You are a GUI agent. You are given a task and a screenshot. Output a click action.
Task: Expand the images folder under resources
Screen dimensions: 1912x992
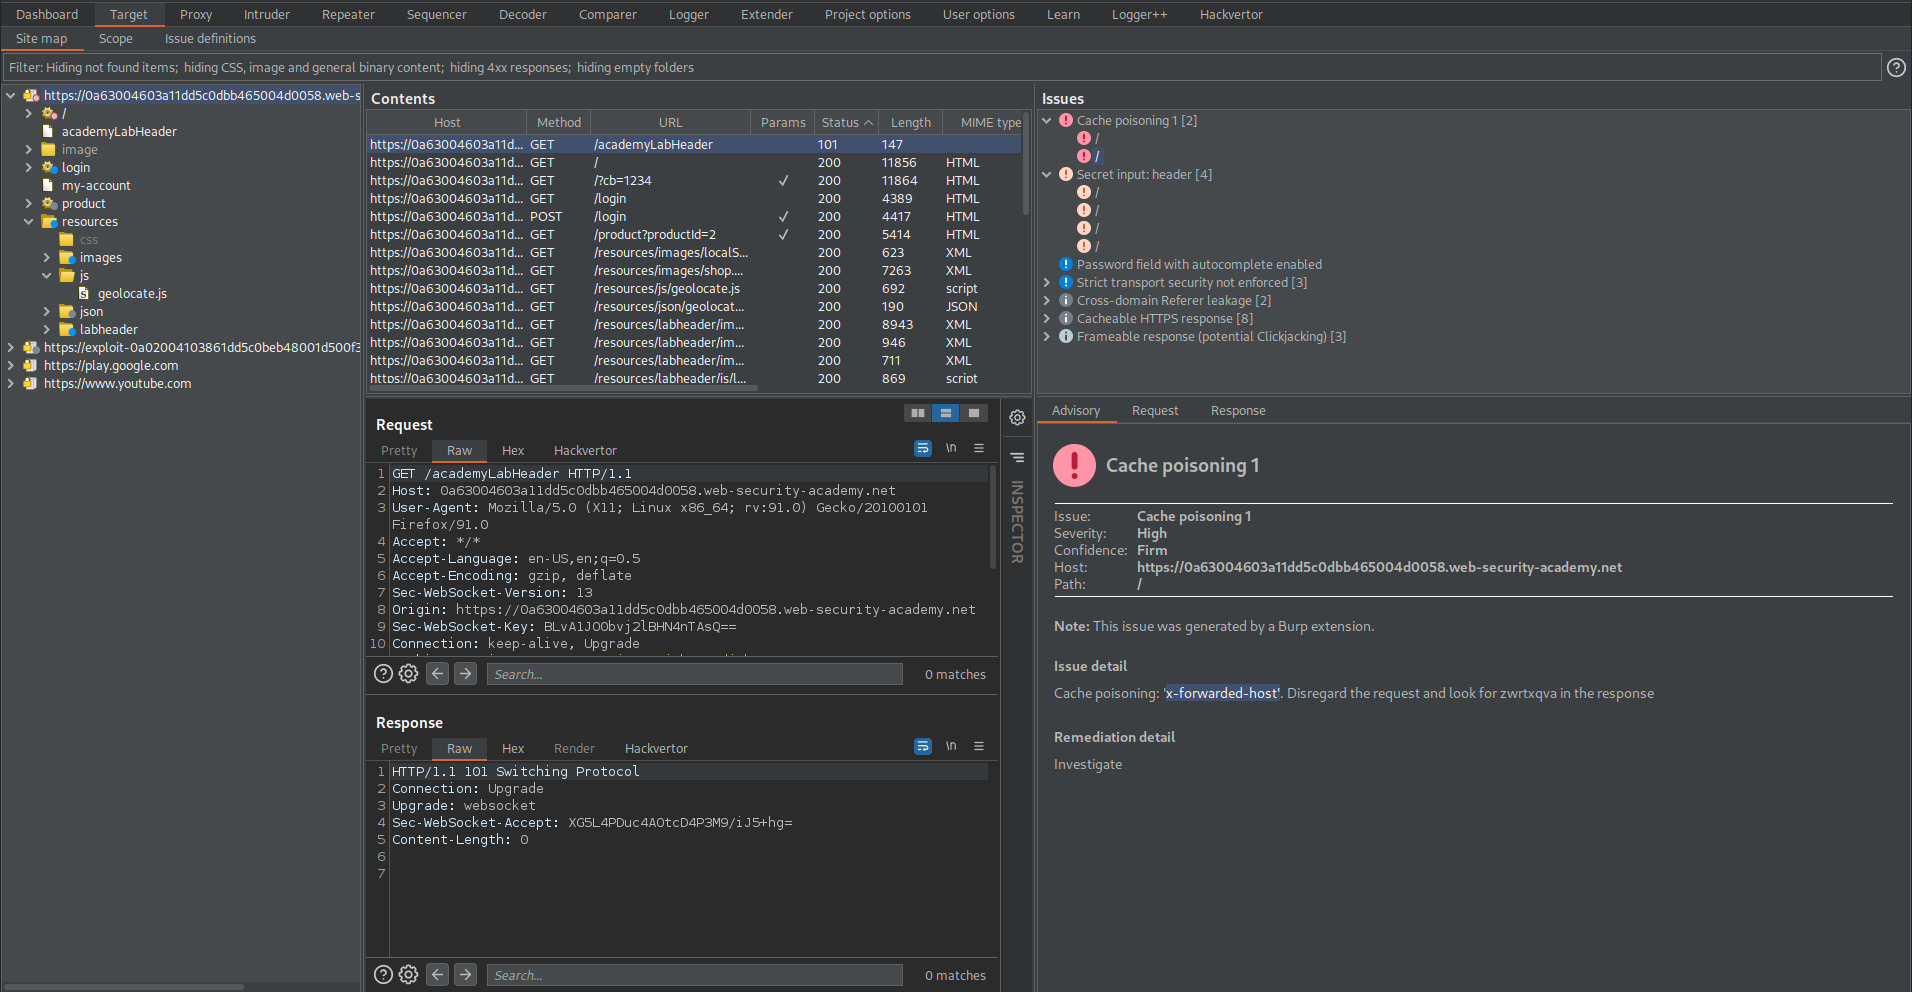click(x=47, y=258)
